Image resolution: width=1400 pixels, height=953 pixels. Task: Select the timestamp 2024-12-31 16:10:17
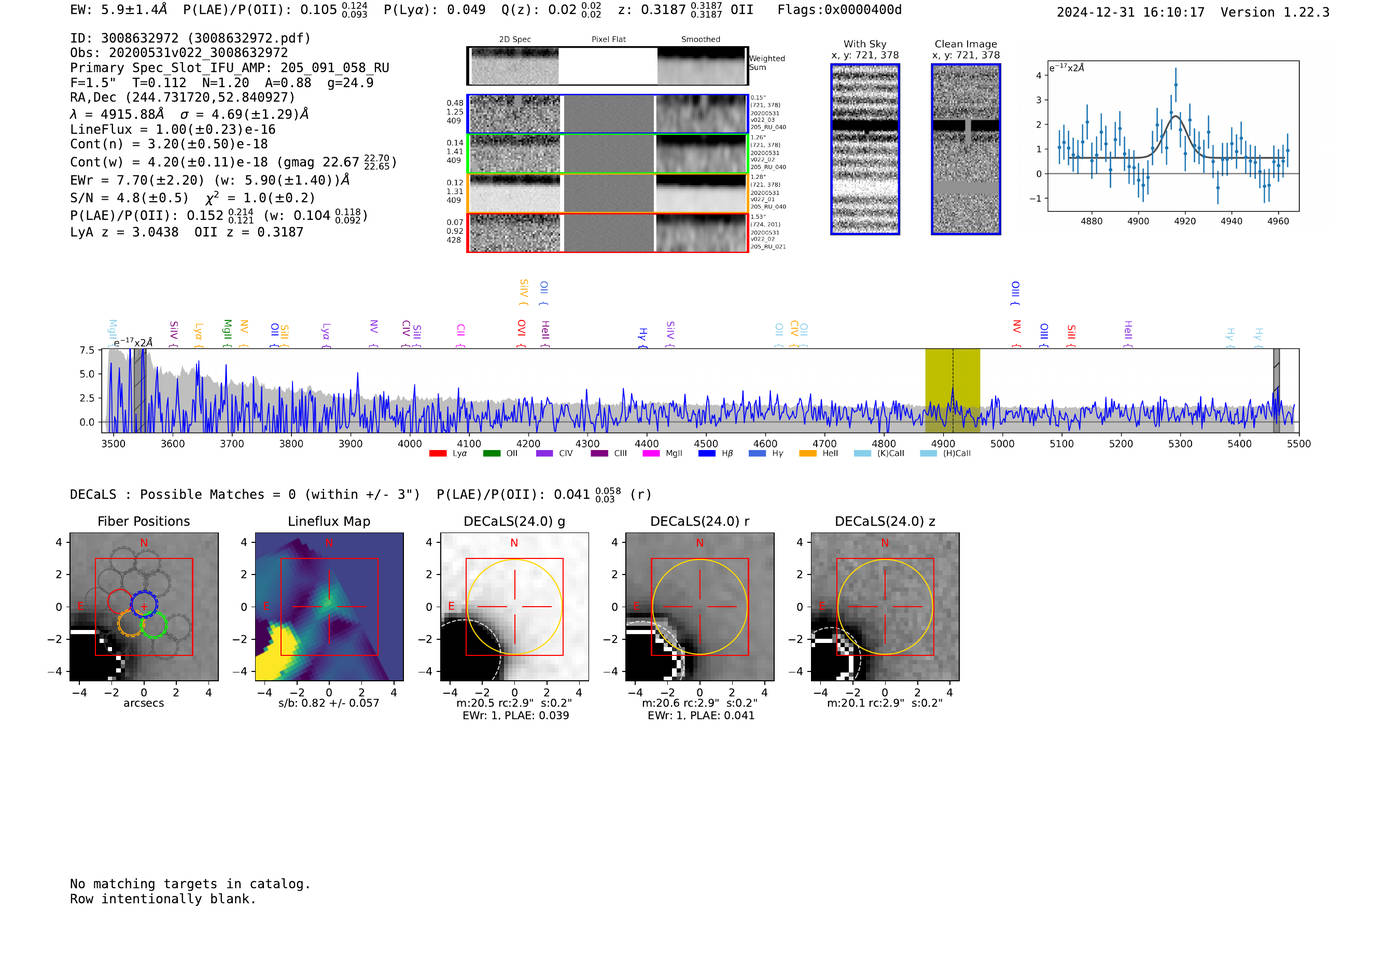[1131, 12]
